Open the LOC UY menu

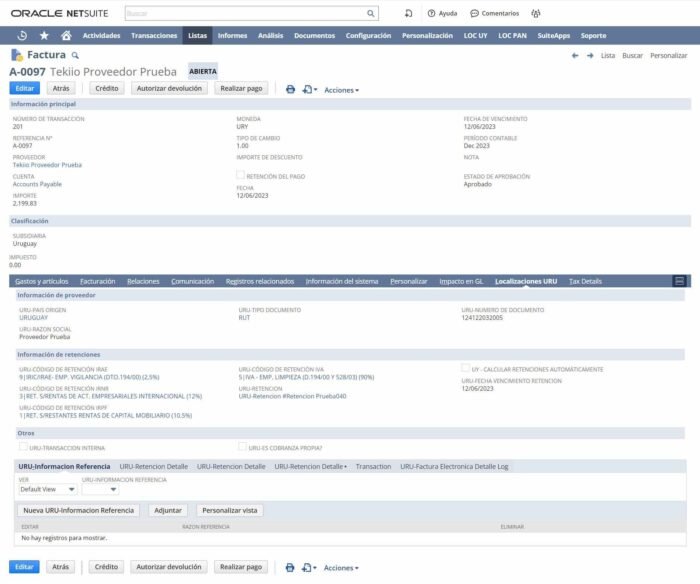coord(475,35)
